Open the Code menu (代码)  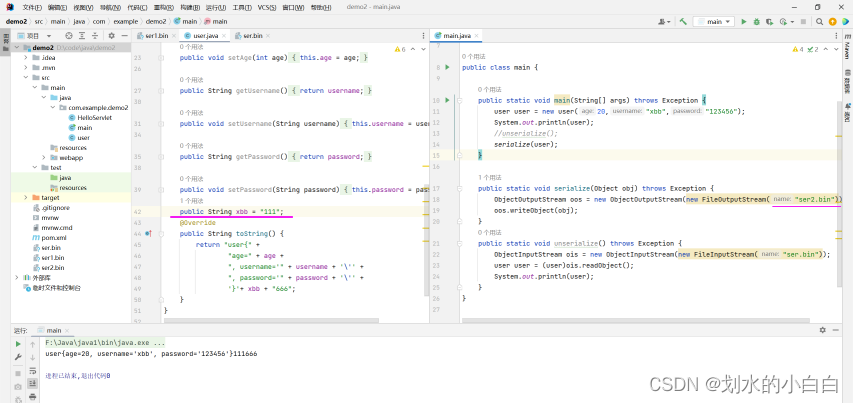point(137,8)
